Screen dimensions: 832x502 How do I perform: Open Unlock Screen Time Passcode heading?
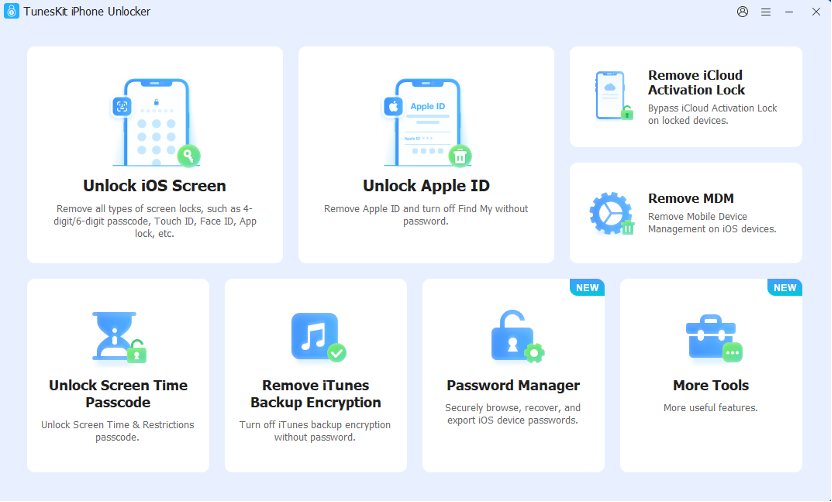118,394
